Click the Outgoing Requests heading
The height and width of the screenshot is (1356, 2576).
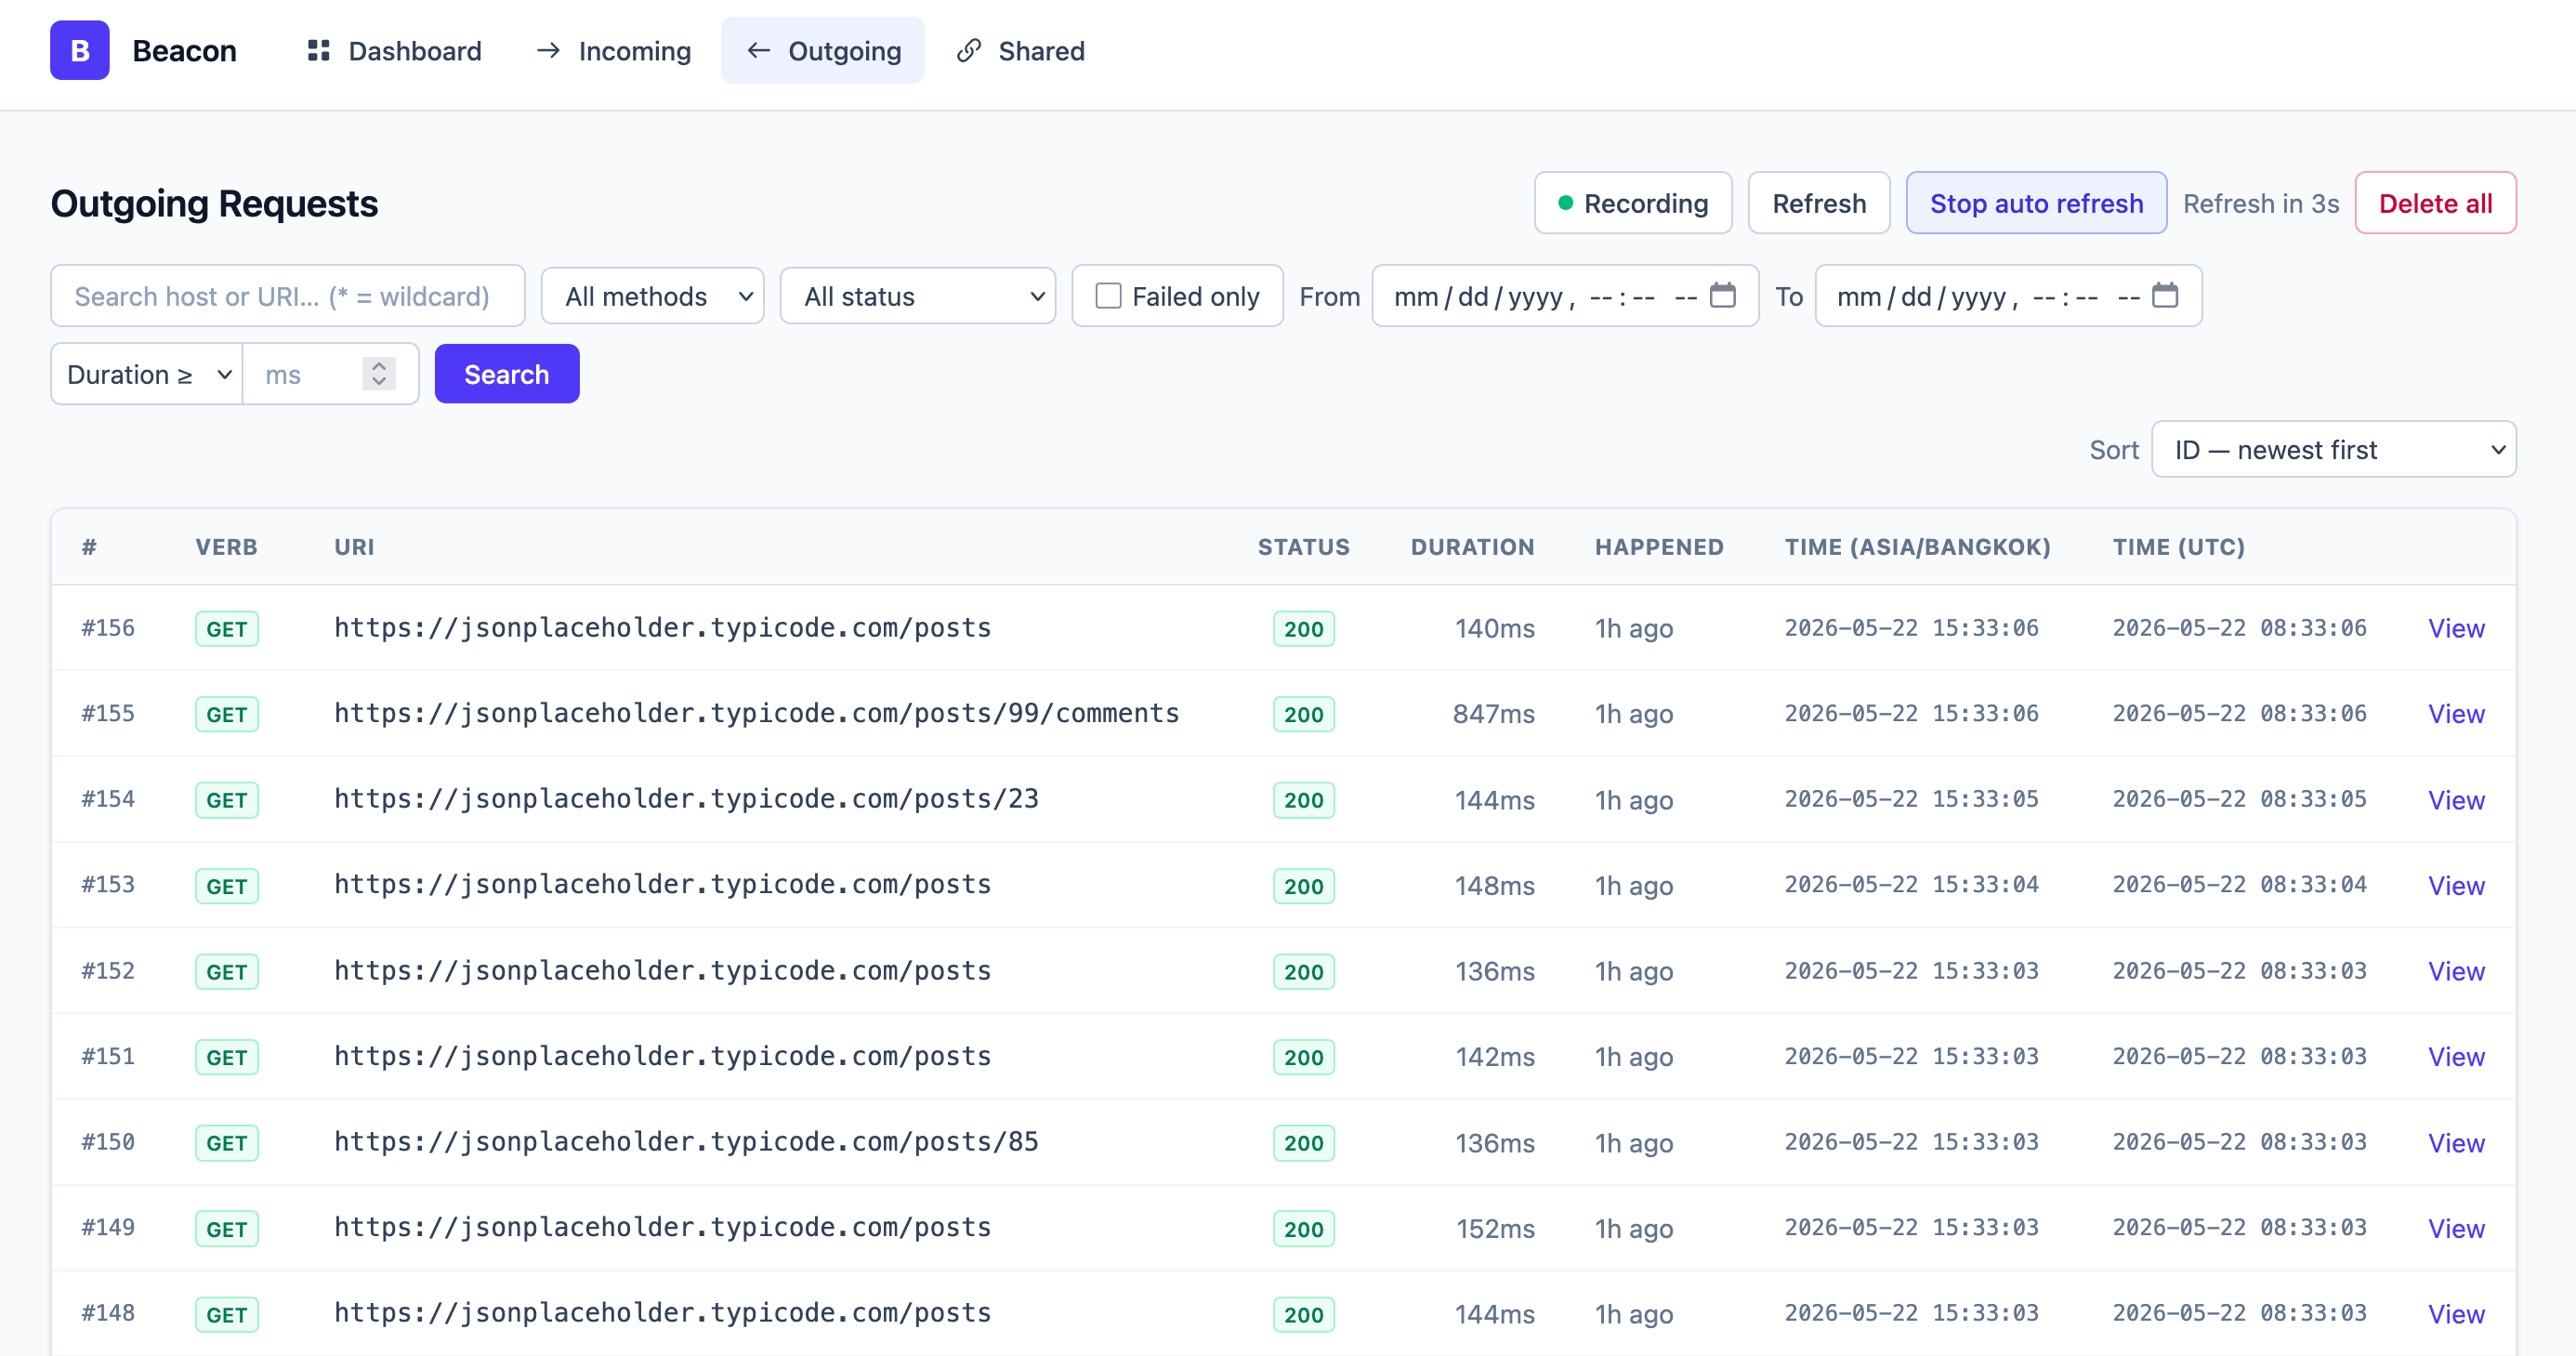coord(214,203)
